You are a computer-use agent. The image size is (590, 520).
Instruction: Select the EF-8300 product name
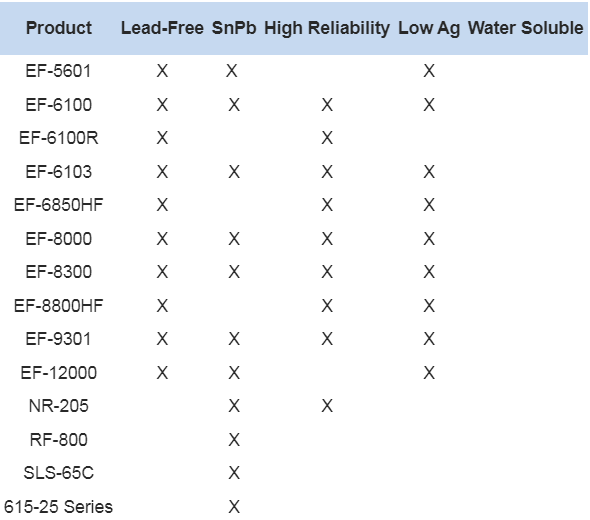click(59, 272)
